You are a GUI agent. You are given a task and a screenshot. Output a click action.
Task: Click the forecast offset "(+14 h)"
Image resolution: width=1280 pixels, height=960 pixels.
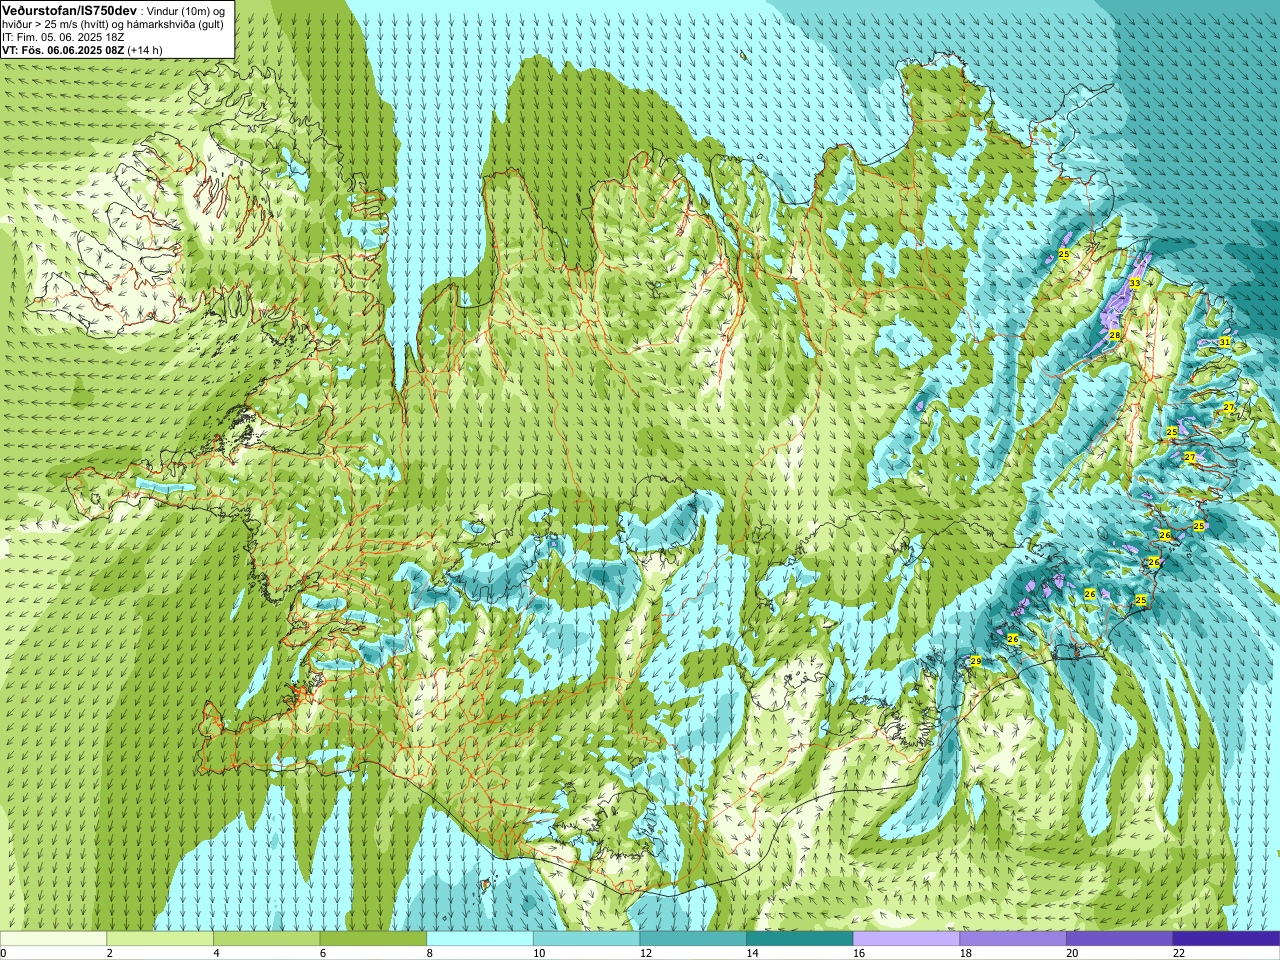coord(145,50)
